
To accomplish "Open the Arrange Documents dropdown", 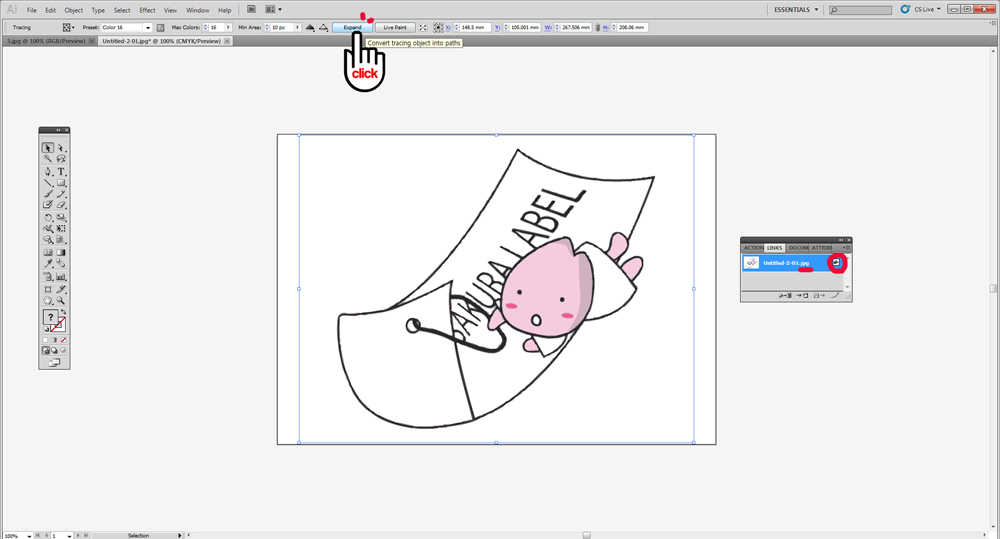I will coord(273,10).
